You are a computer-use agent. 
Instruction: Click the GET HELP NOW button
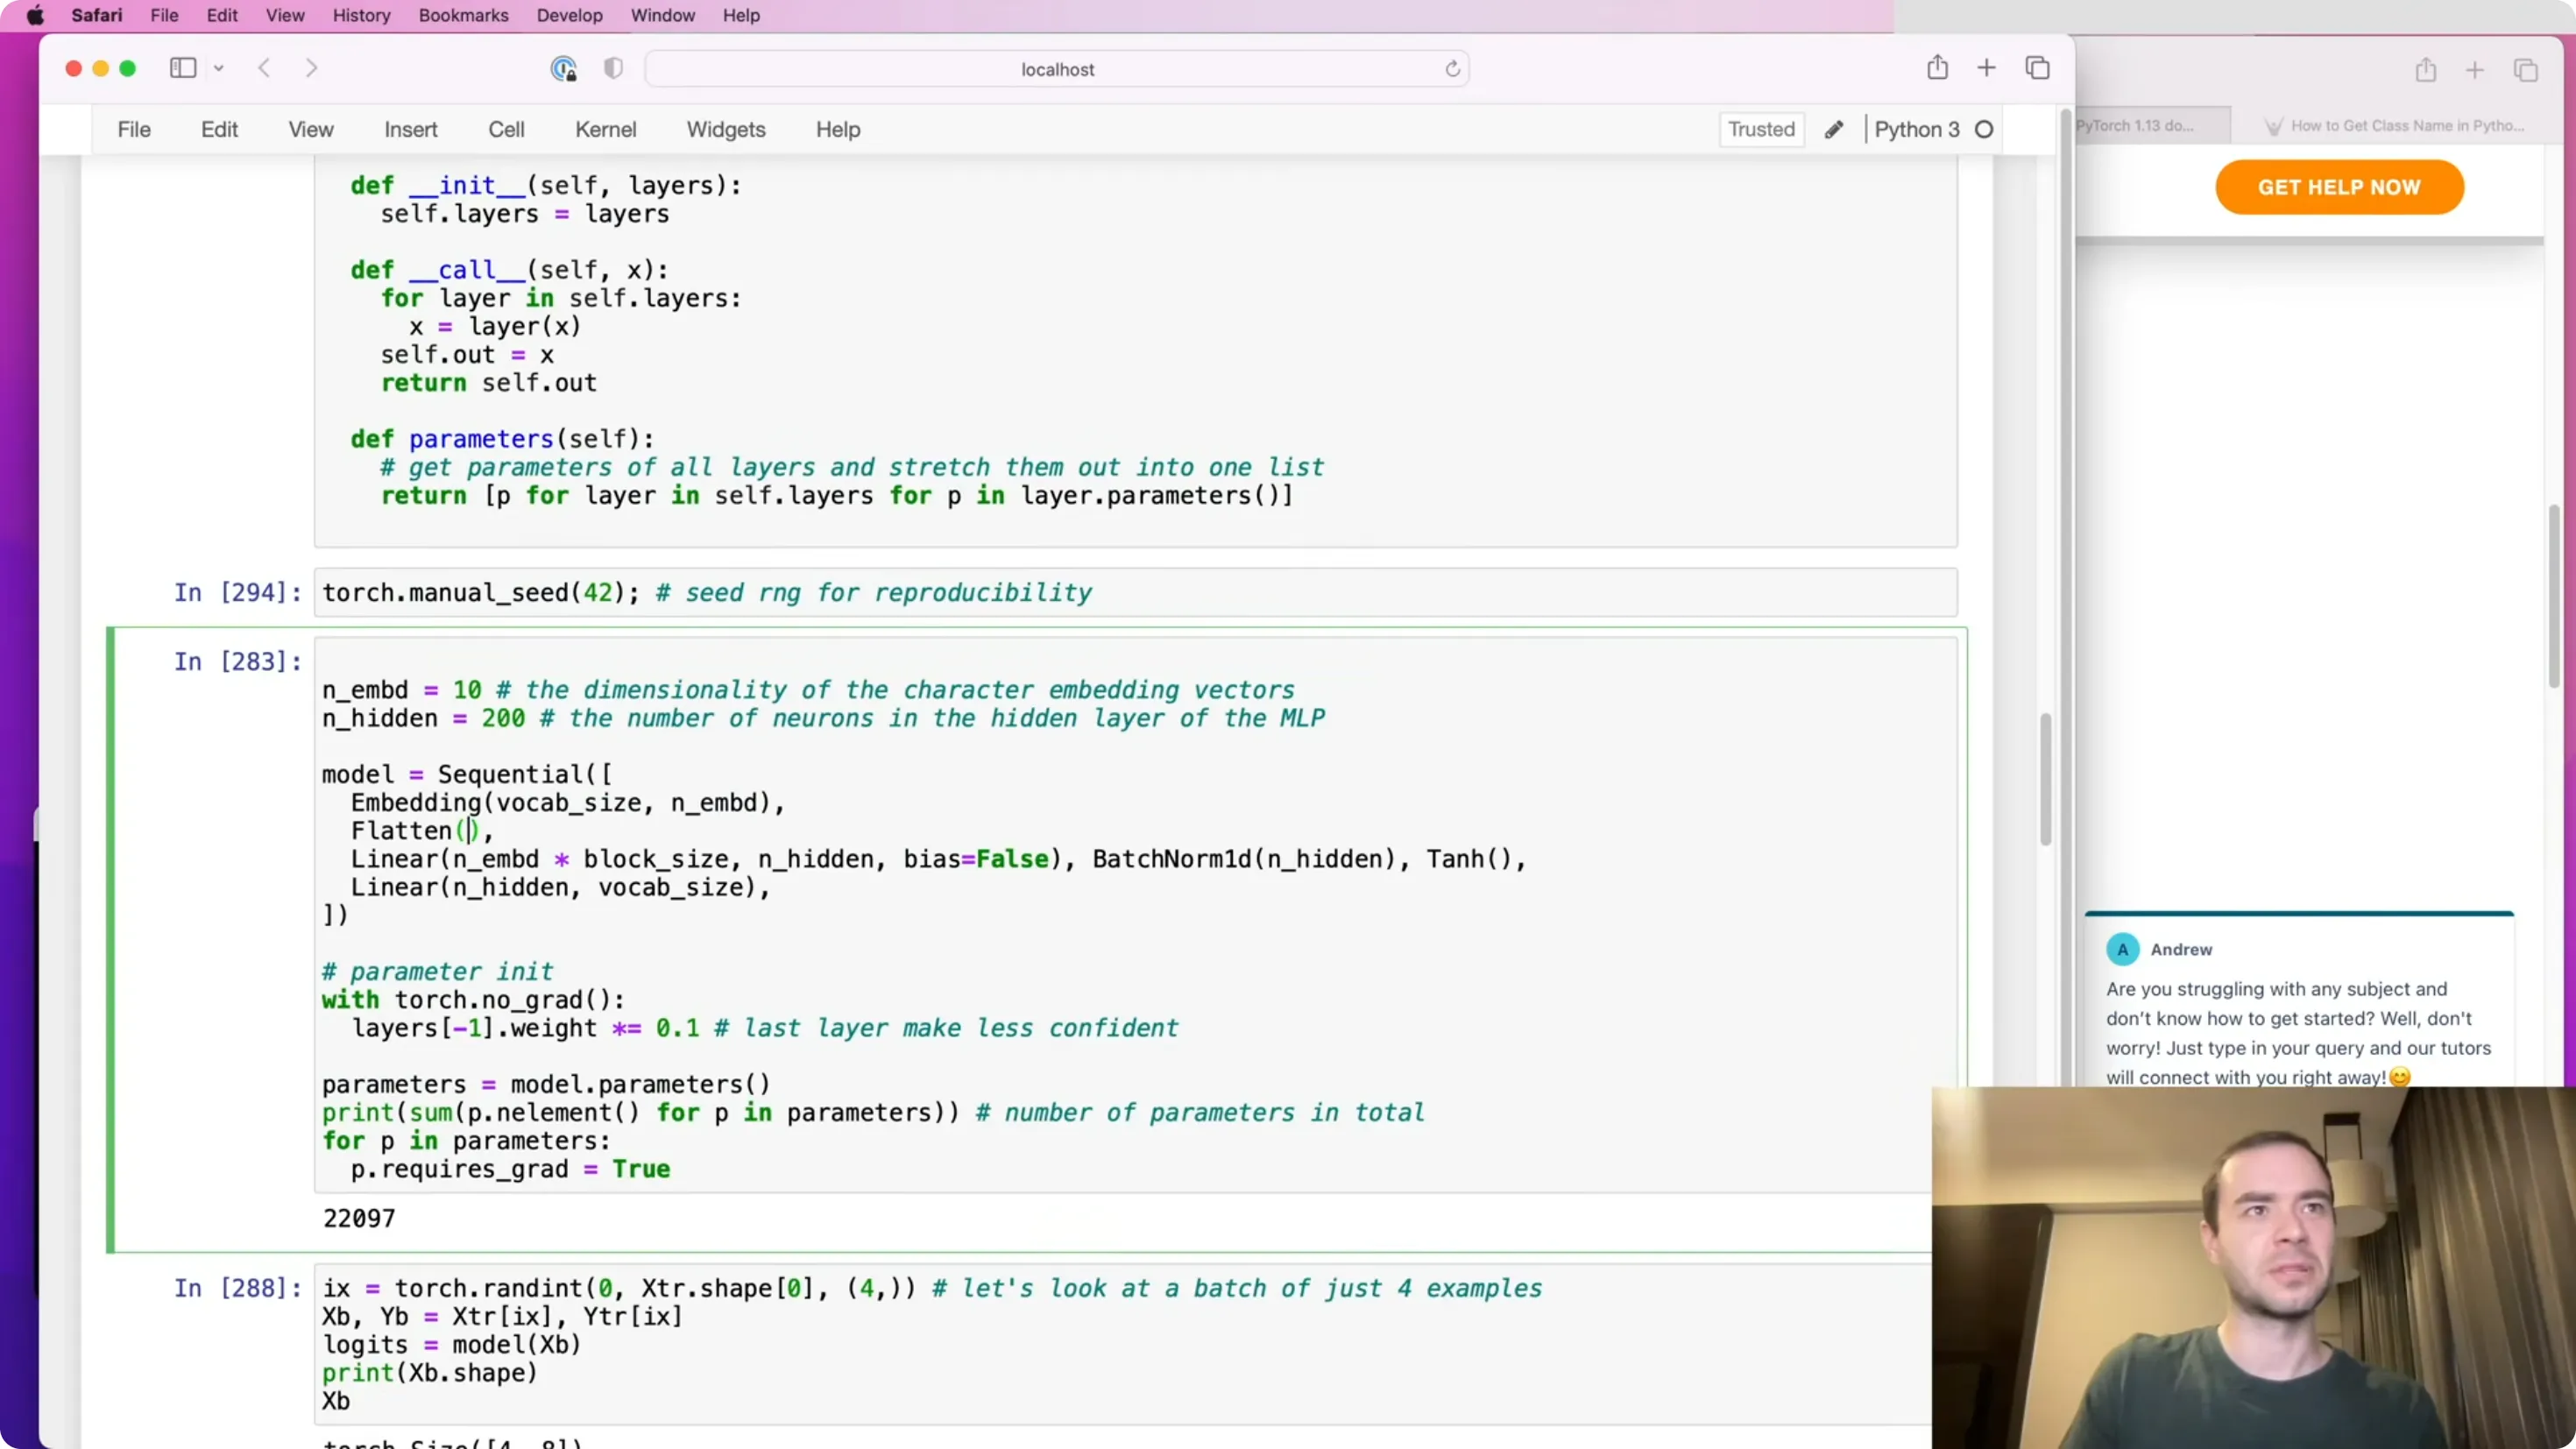2339,187
